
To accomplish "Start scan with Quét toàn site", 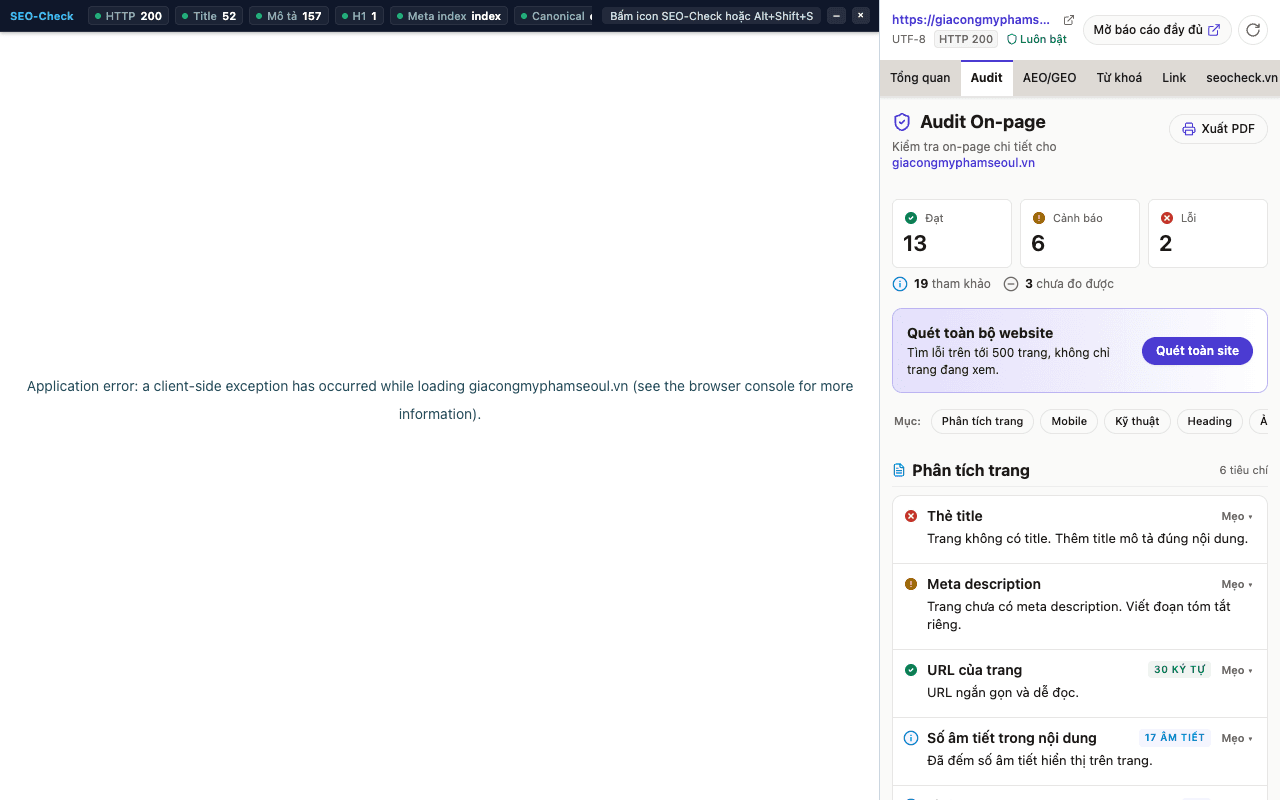I will pyautogui.click(x=1197, y=351).
